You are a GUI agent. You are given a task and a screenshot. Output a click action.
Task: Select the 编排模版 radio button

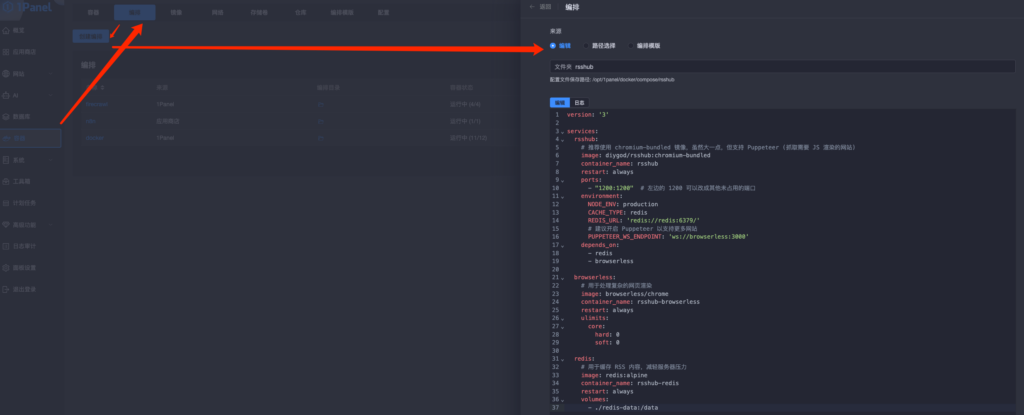pyautogui.click(x=631, y=45)
